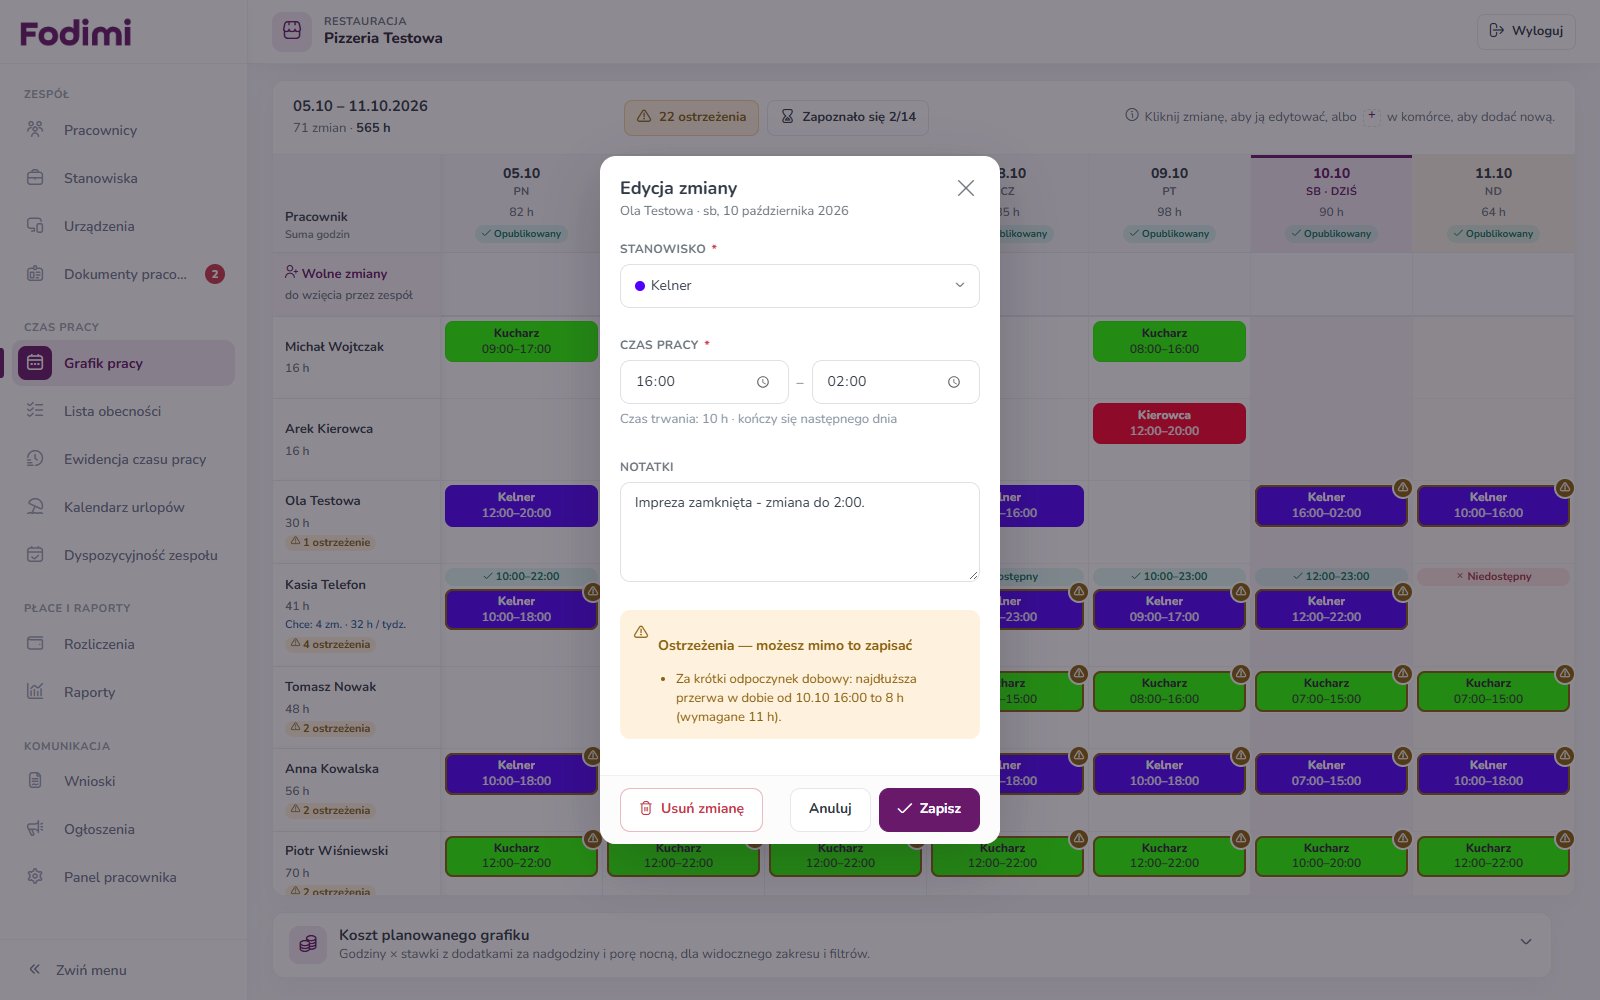Open the 22 ostrzeżenia warnings filter
1600x1000 pixels.
pos(691,117)
